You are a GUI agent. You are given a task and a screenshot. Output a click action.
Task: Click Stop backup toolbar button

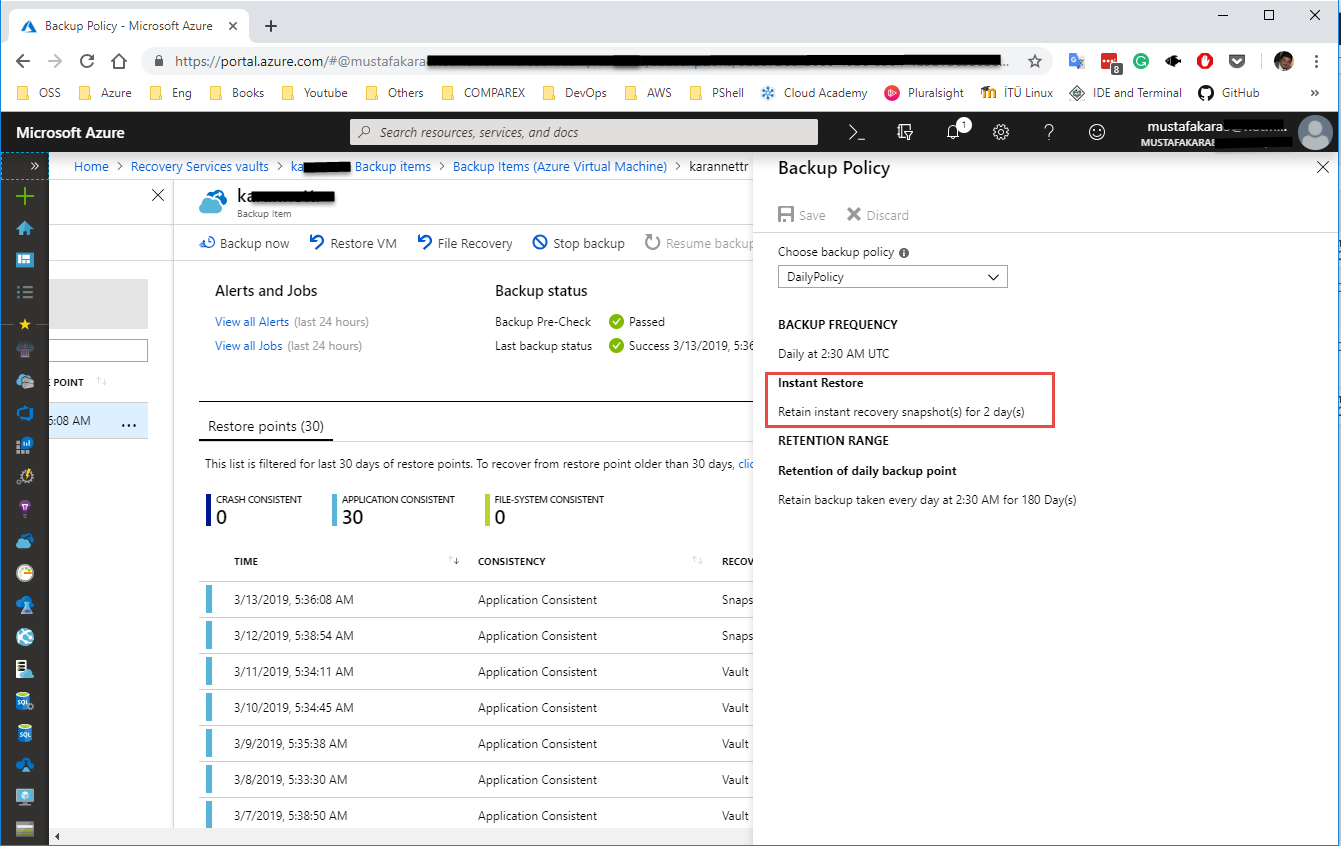point(578,243)
